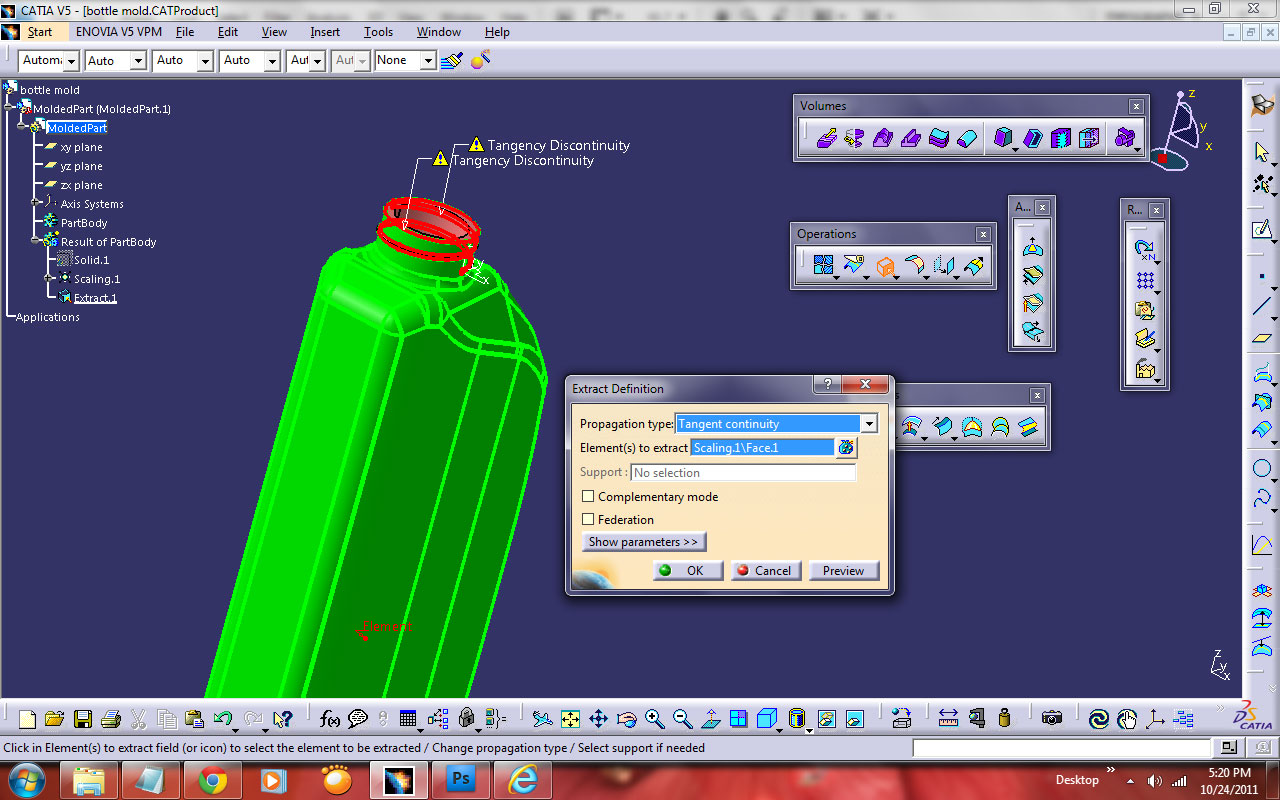Click the Fit All In icon
The image size is (1280, 800).
[x=570, y=719]
